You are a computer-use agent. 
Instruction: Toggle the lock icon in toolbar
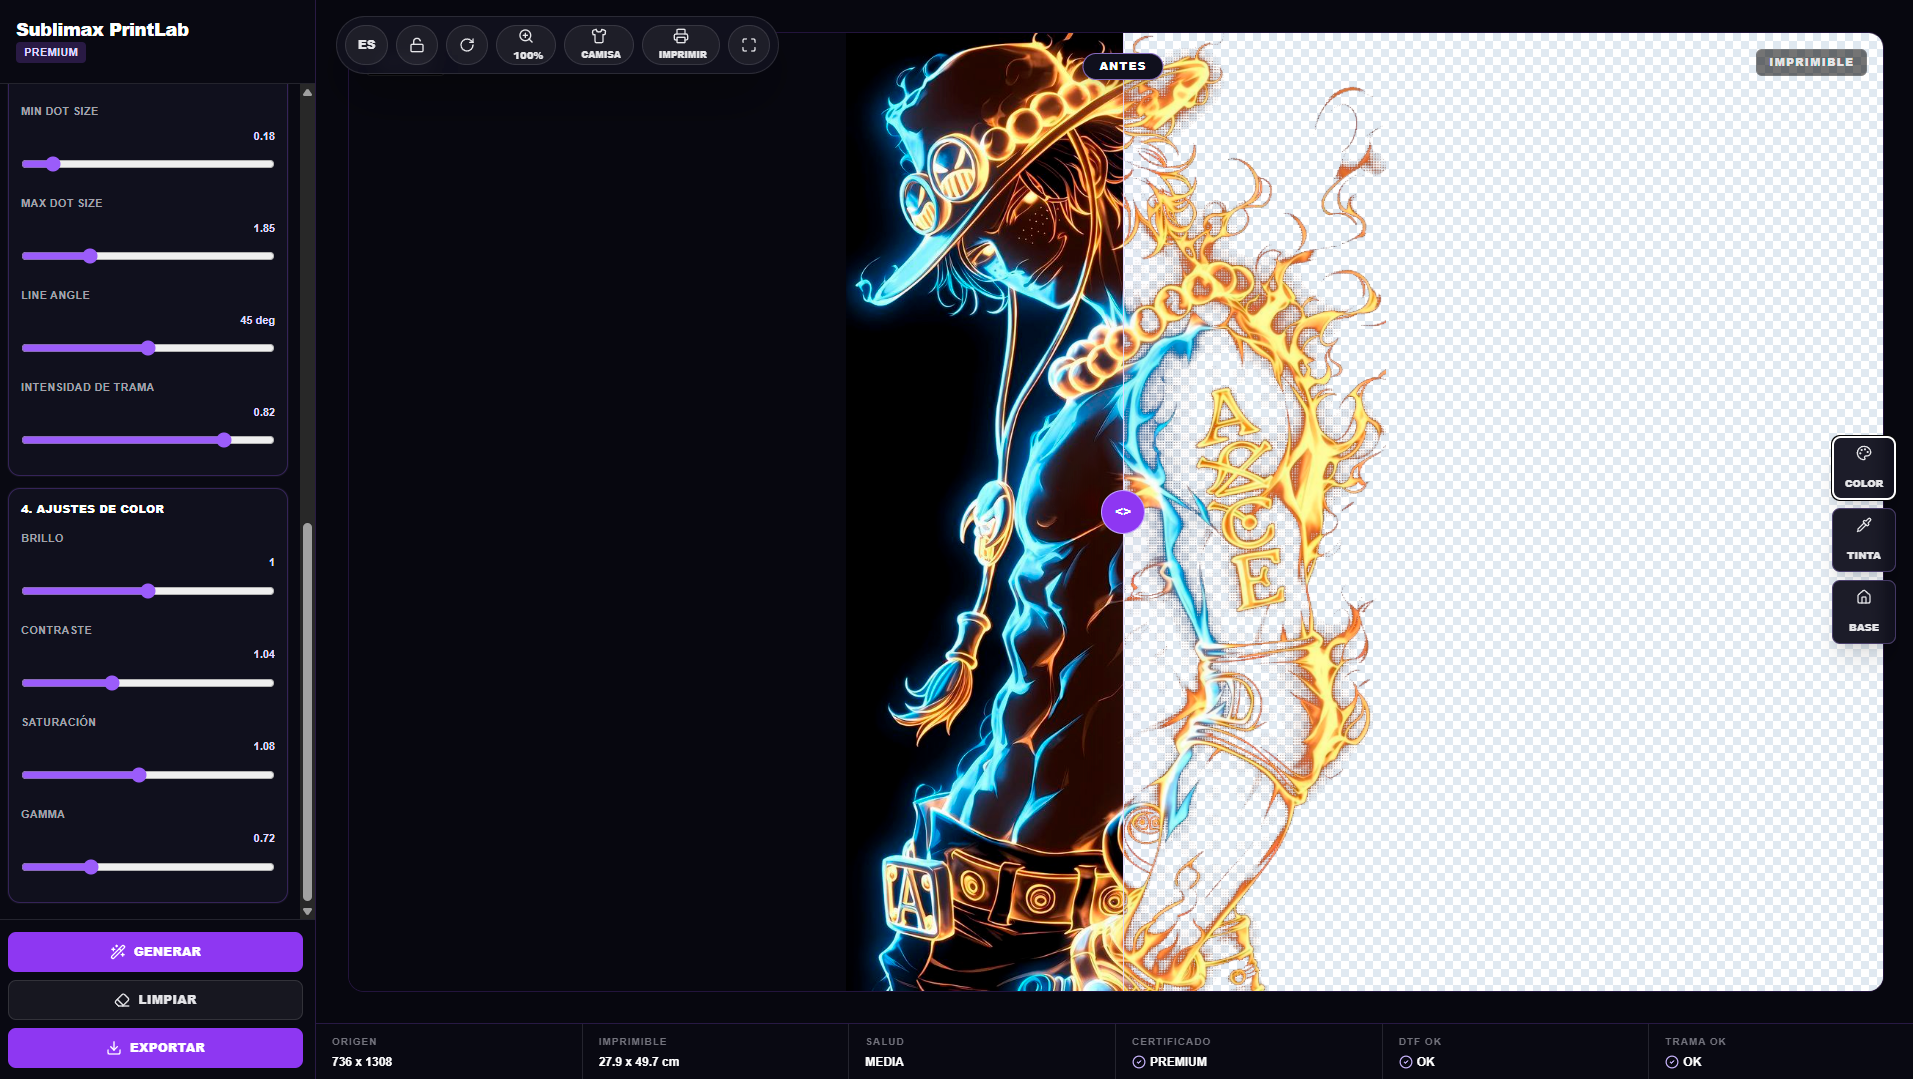(x=417, y=45)
